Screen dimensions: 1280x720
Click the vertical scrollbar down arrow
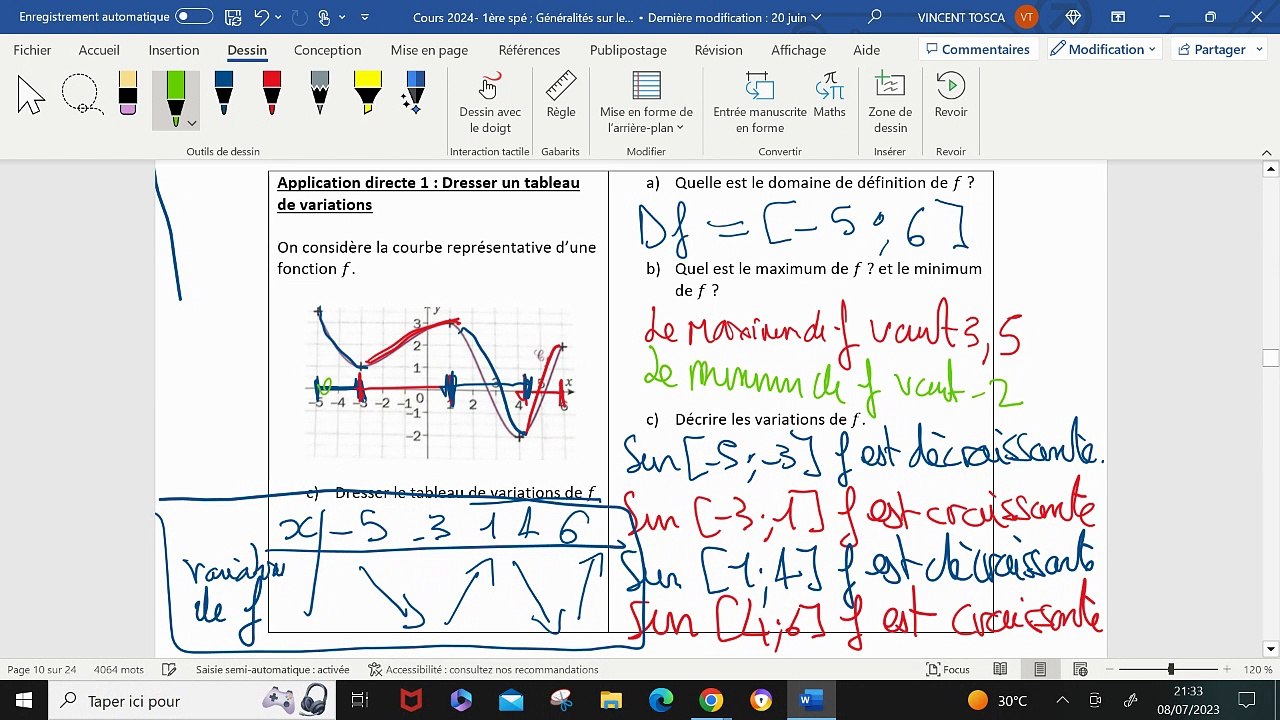point(1270,649)
